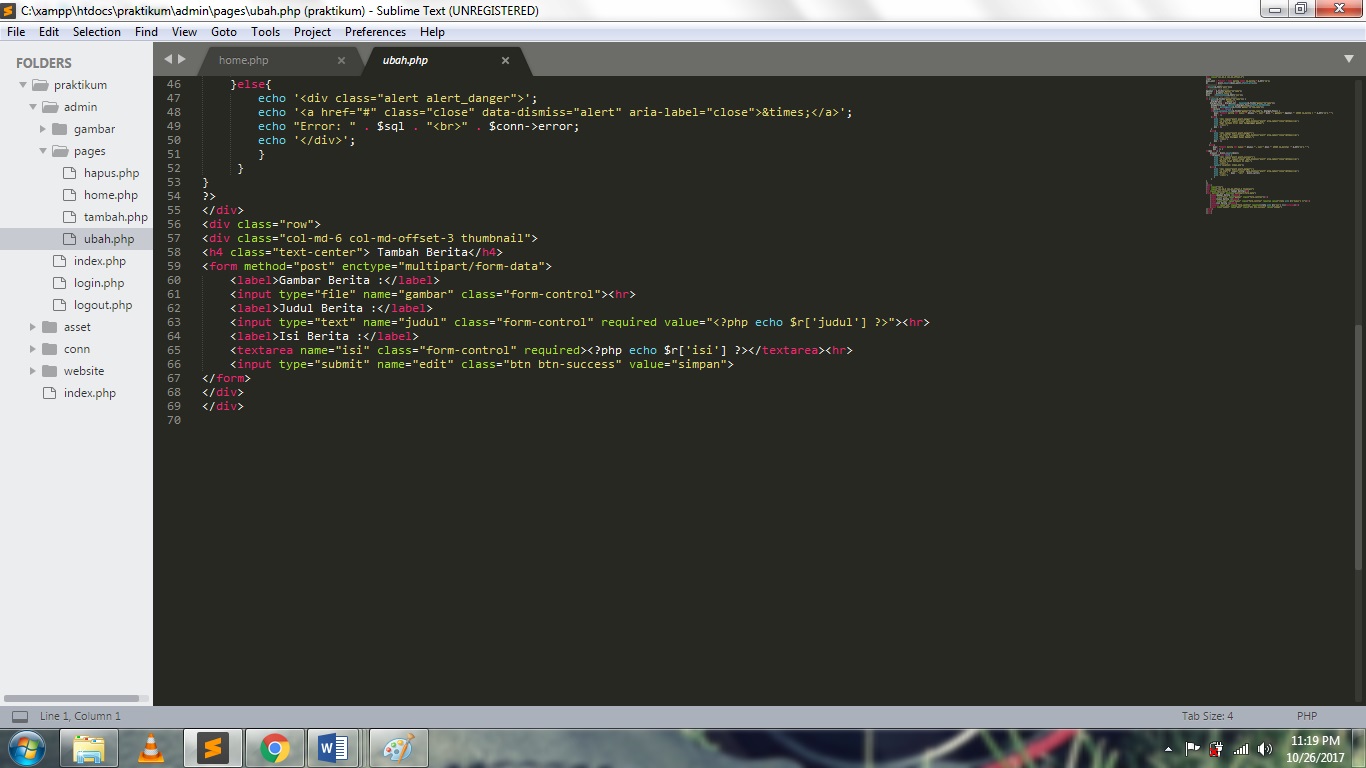
Task: Close the ubah.php tab
Action: click(505, 60)
